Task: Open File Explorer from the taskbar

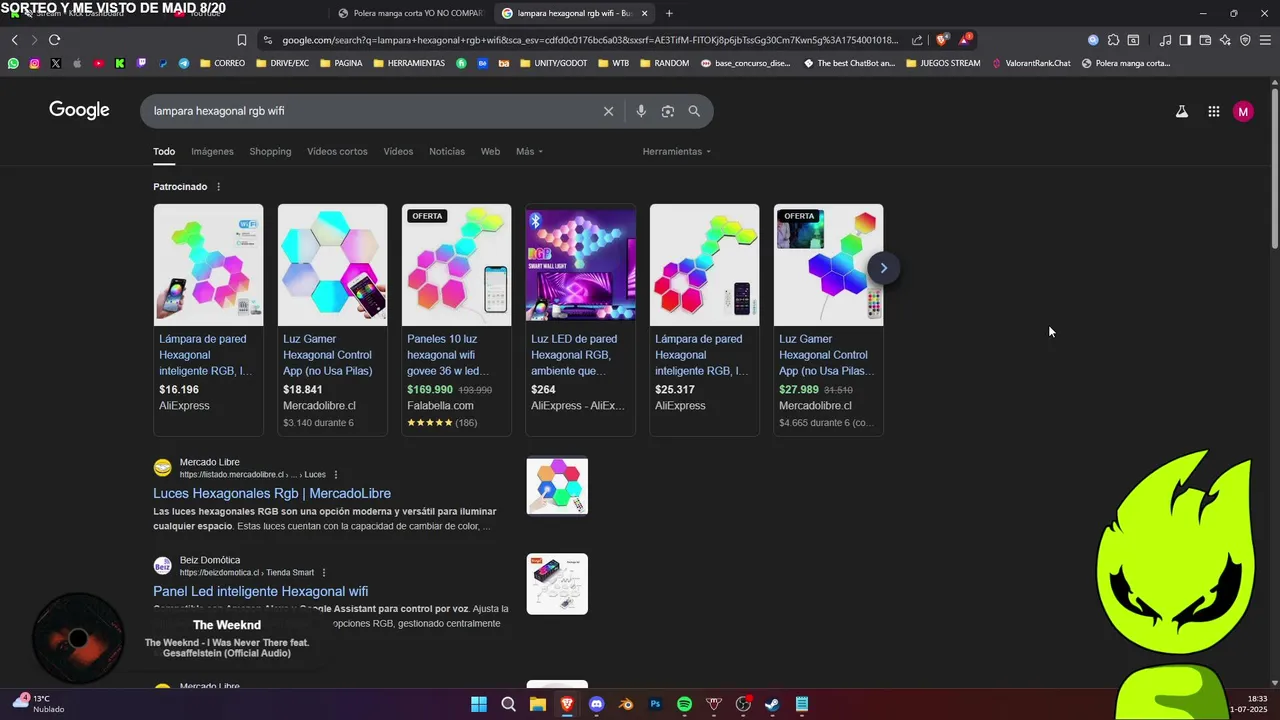Action: point(538,704)
